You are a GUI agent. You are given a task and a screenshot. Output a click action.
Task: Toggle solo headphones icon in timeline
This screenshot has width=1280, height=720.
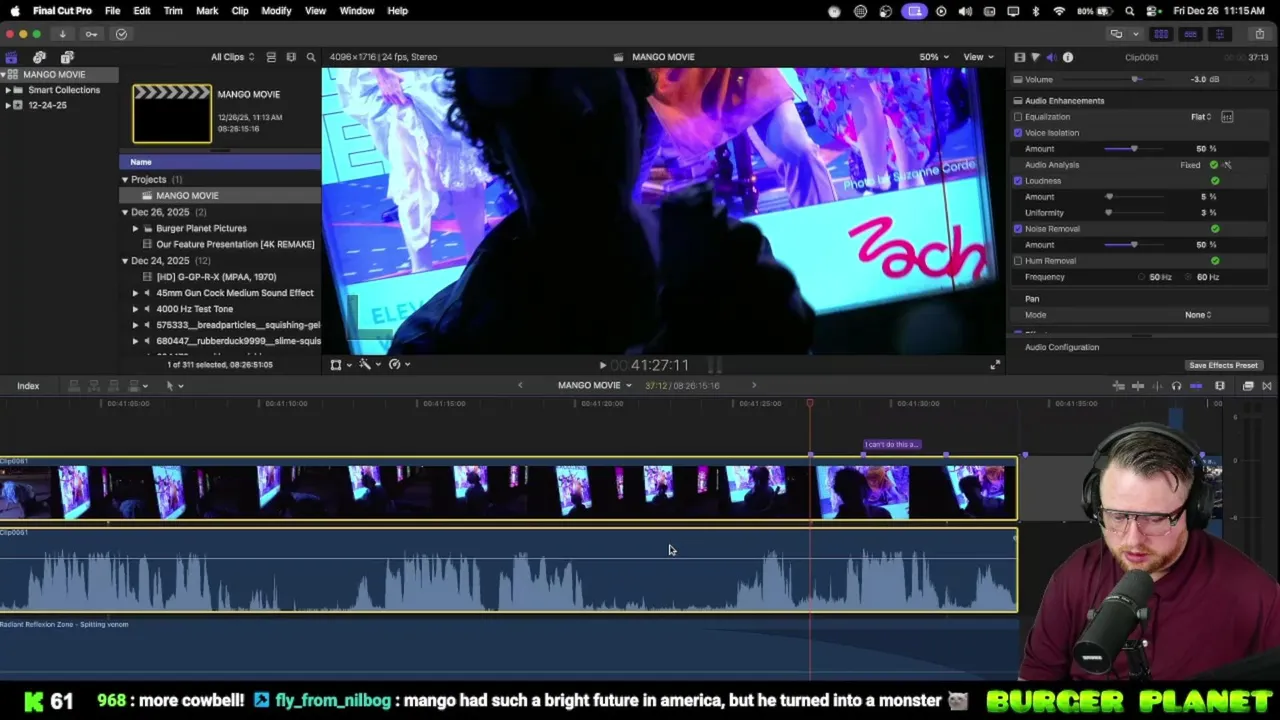1176,386
